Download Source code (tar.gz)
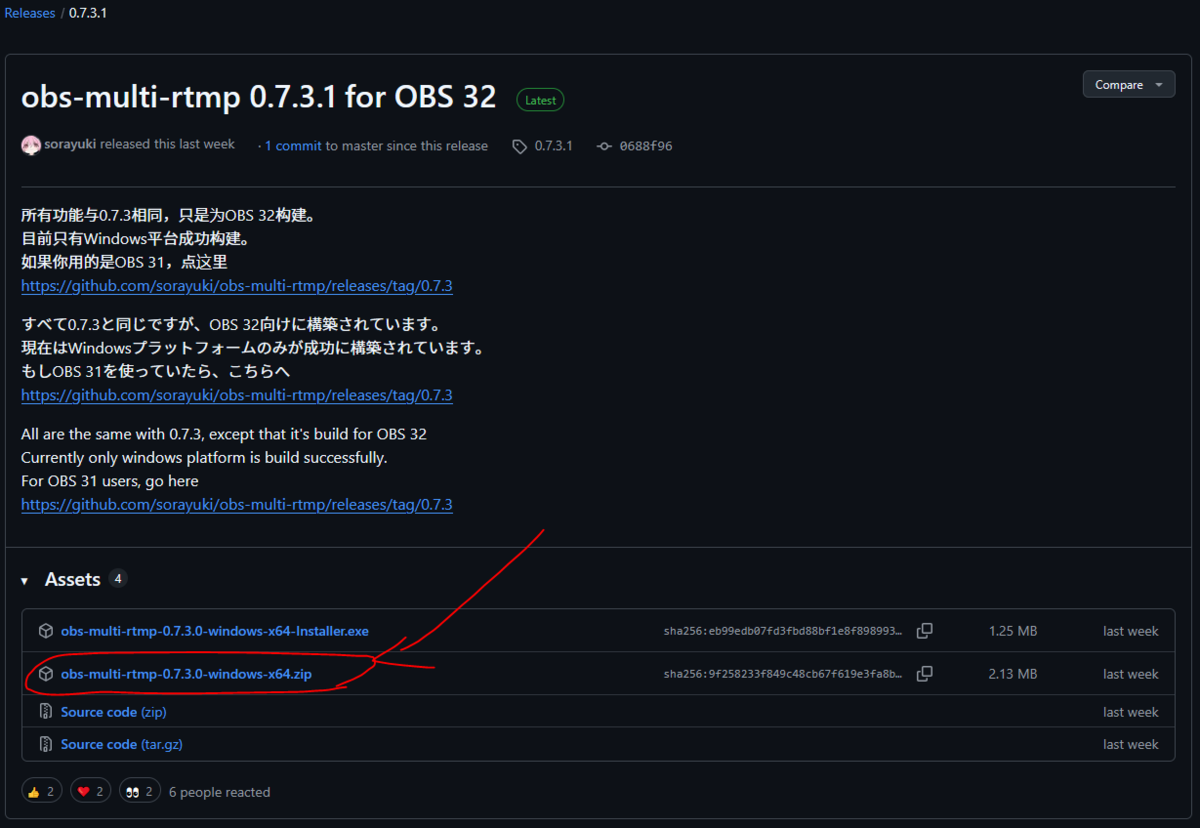Screen dimensions: 1200x828 point(122,744)
